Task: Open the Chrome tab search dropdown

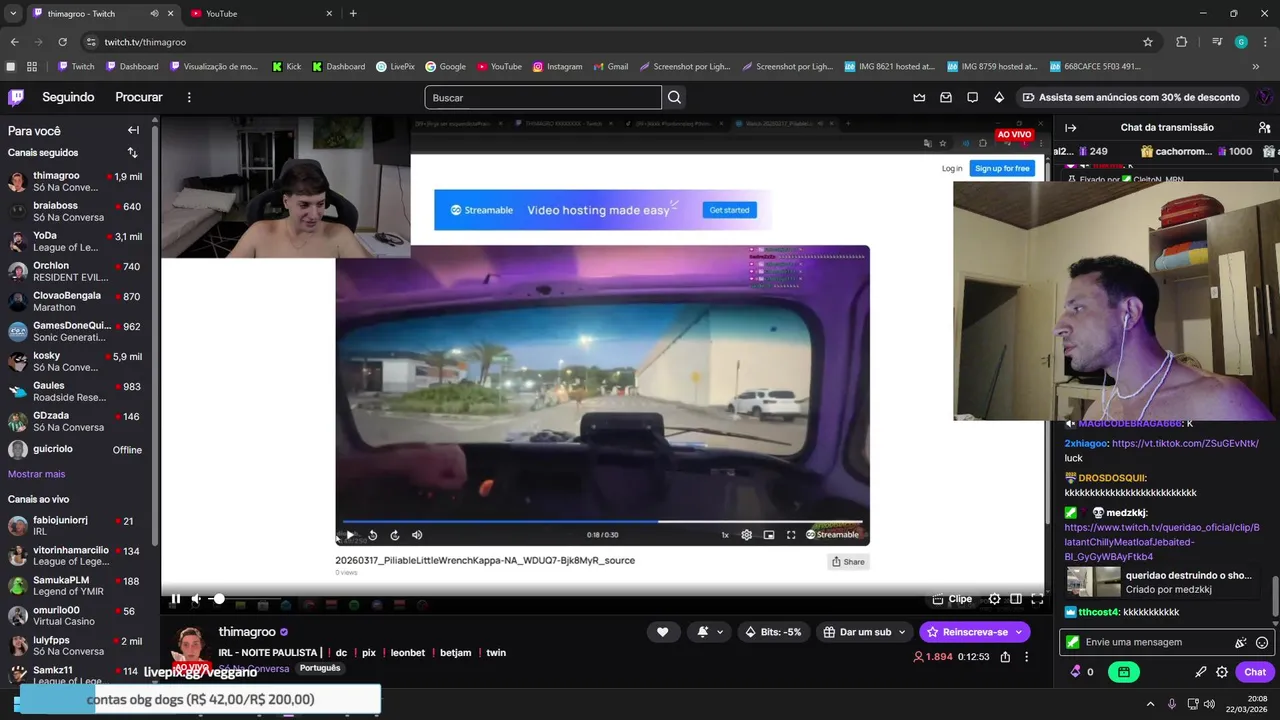Action: 13,14
